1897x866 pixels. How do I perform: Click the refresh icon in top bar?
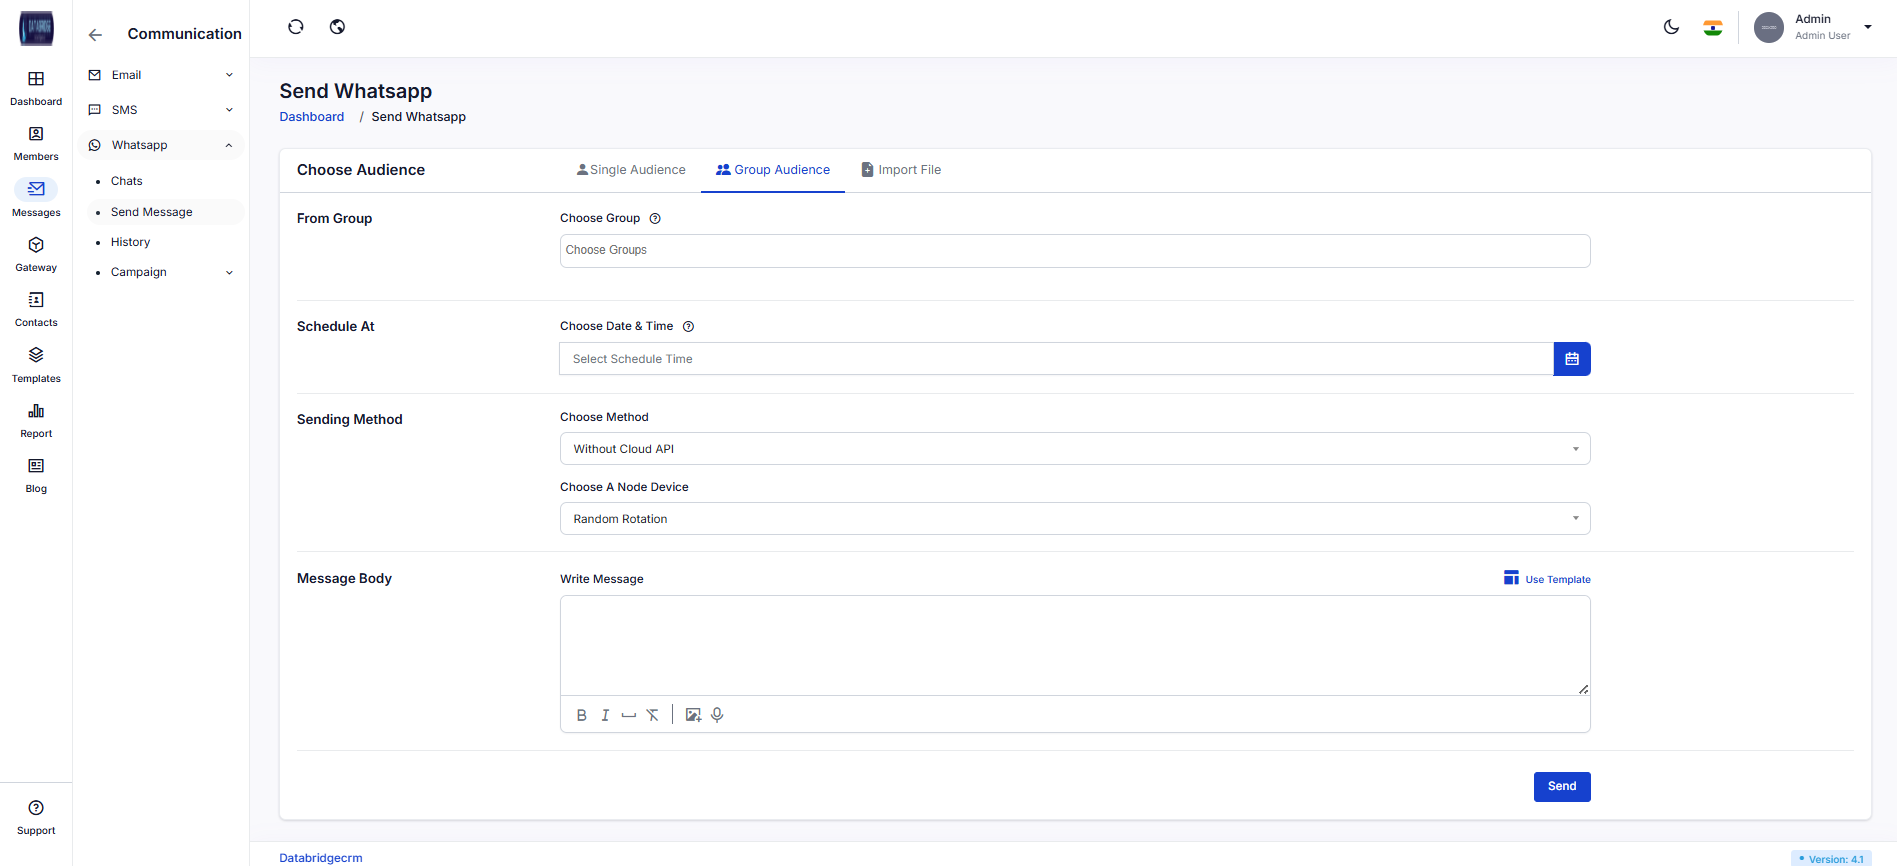coord(296,27)
